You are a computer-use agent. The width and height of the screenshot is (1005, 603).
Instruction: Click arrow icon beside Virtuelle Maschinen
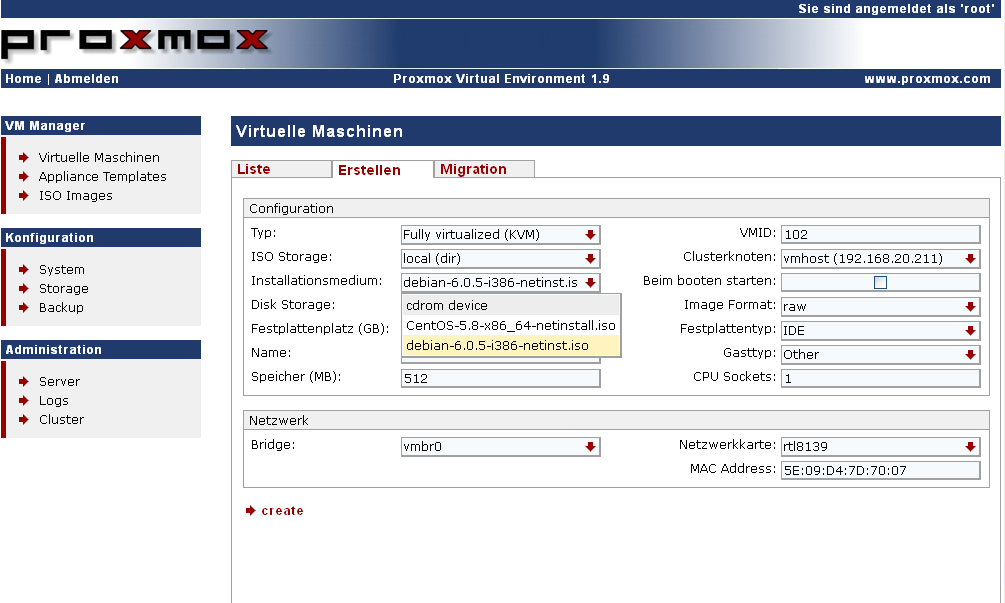tap(24, 158)
